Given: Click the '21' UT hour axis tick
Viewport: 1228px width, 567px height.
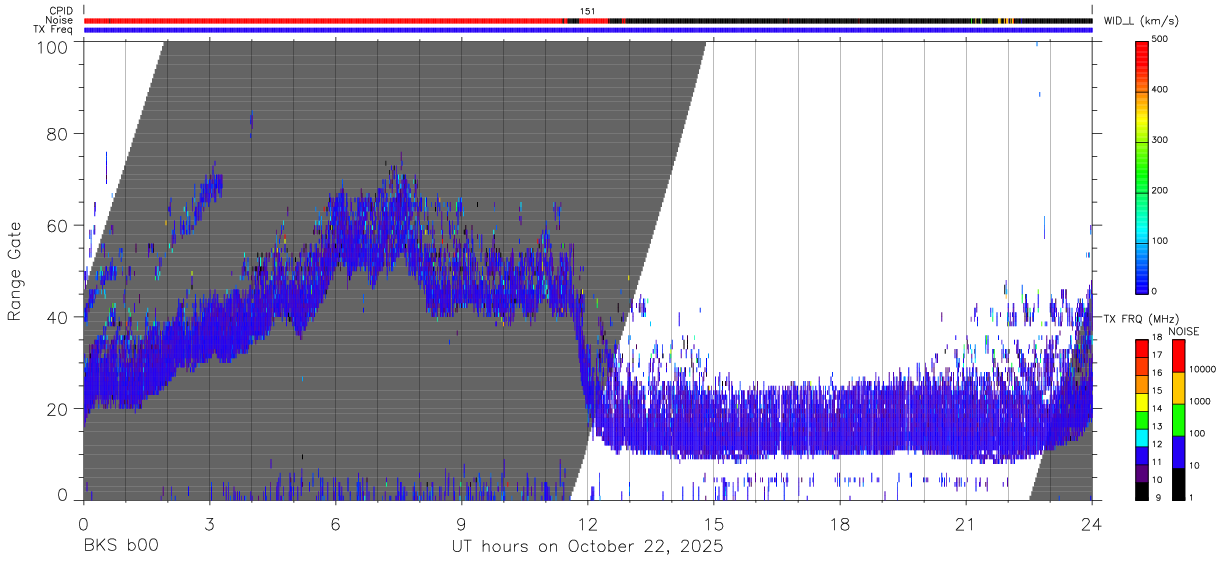Looking at the screenshot, I should coord(966,523).
